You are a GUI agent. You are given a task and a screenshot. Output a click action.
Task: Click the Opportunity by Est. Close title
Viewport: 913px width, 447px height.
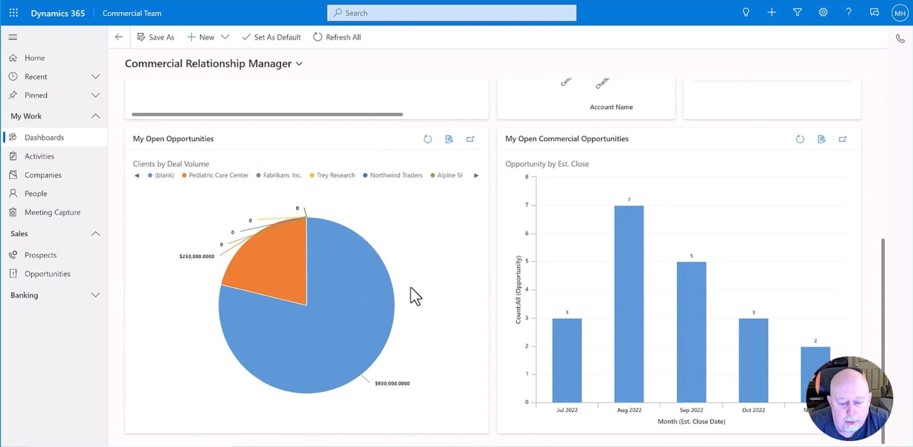pyautogui.click(x=547, y=164)
